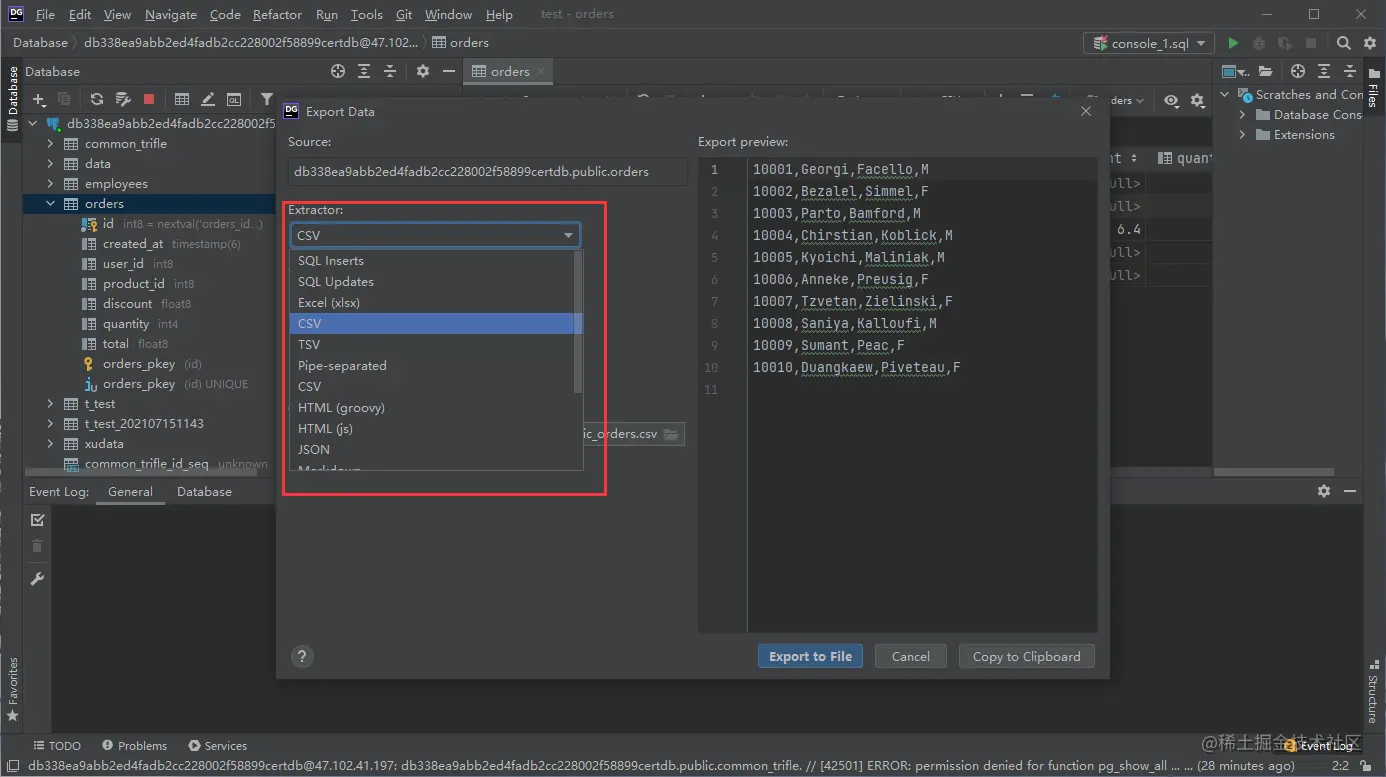
Task: Toggle the mark-all-read checkmark in Event Log
Action: pos(37,520)
